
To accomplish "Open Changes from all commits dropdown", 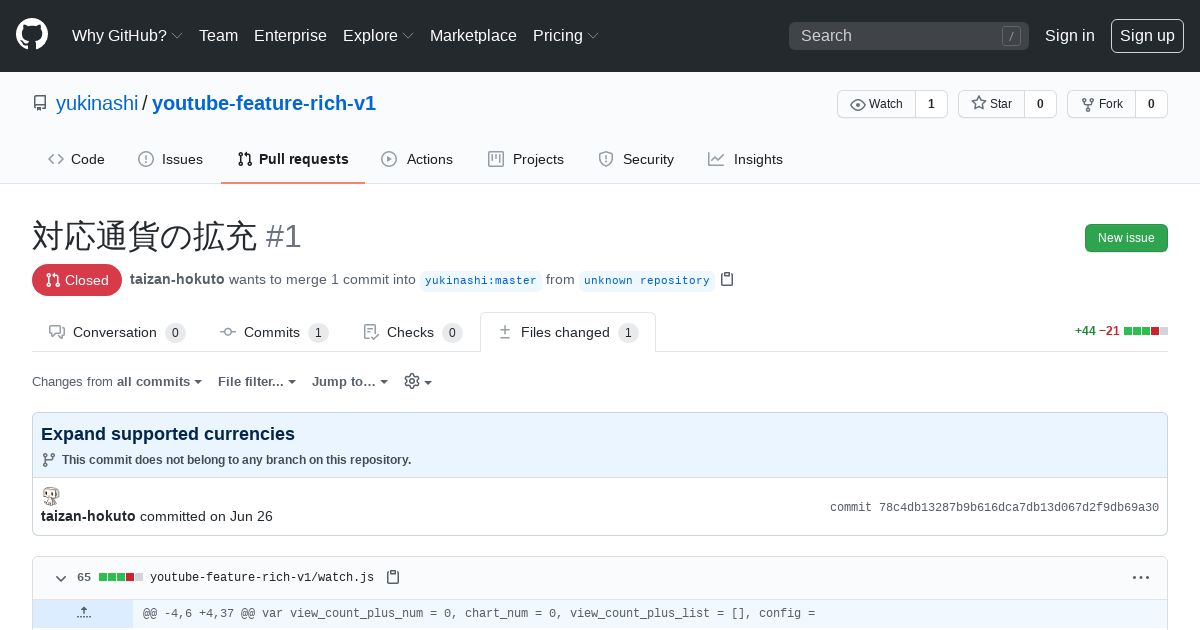I will click(117, 381).
